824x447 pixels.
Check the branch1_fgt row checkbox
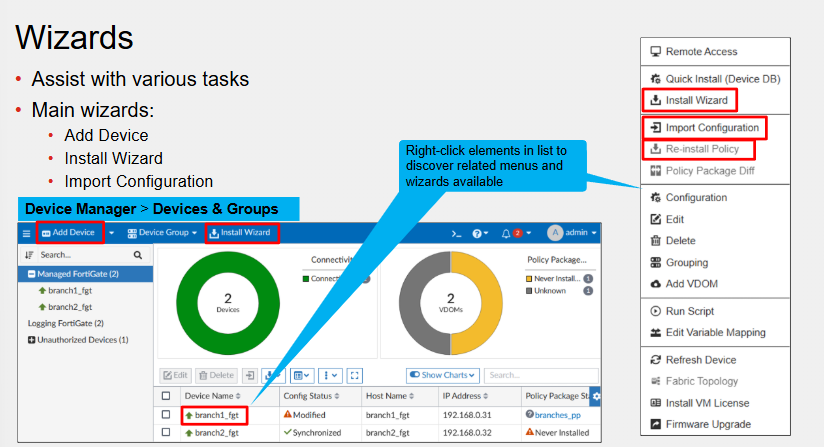point(166,414)
